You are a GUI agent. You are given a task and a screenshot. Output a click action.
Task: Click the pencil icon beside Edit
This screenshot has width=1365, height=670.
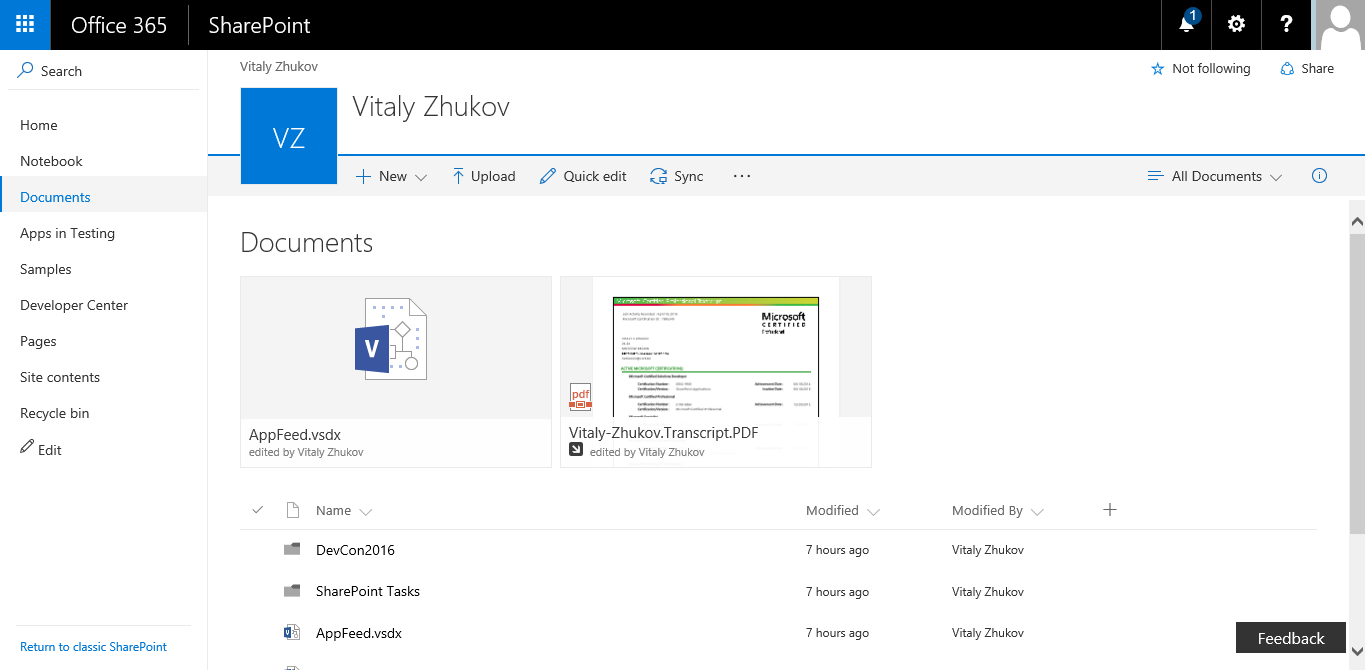coord(27,448)
